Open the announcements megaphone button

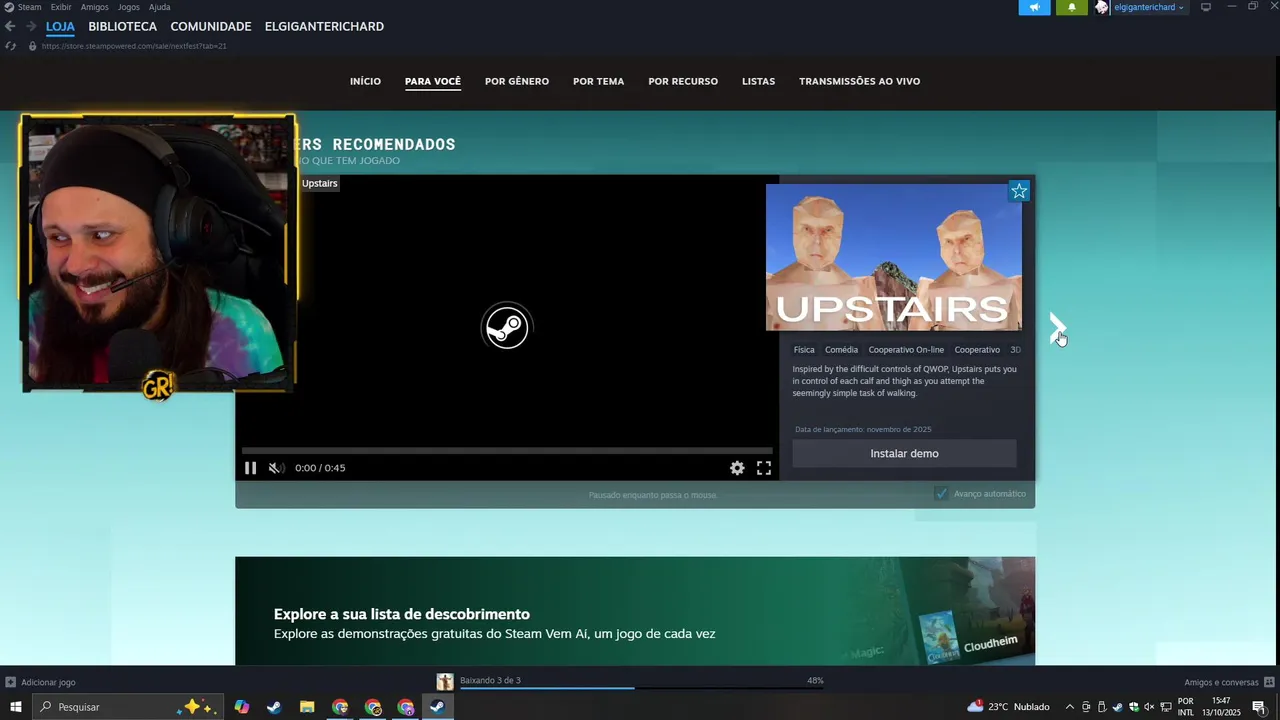point(1034,7)
